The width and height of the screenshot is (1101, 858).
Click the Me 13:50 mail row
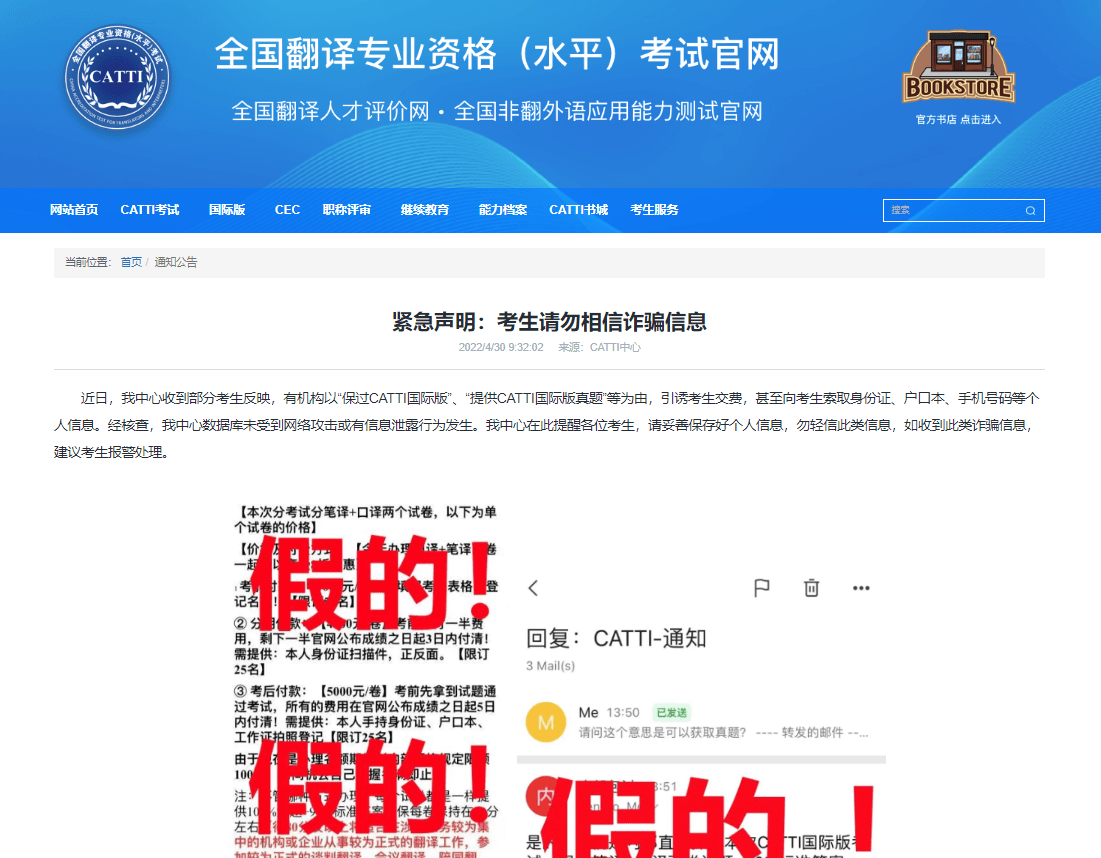701,722
